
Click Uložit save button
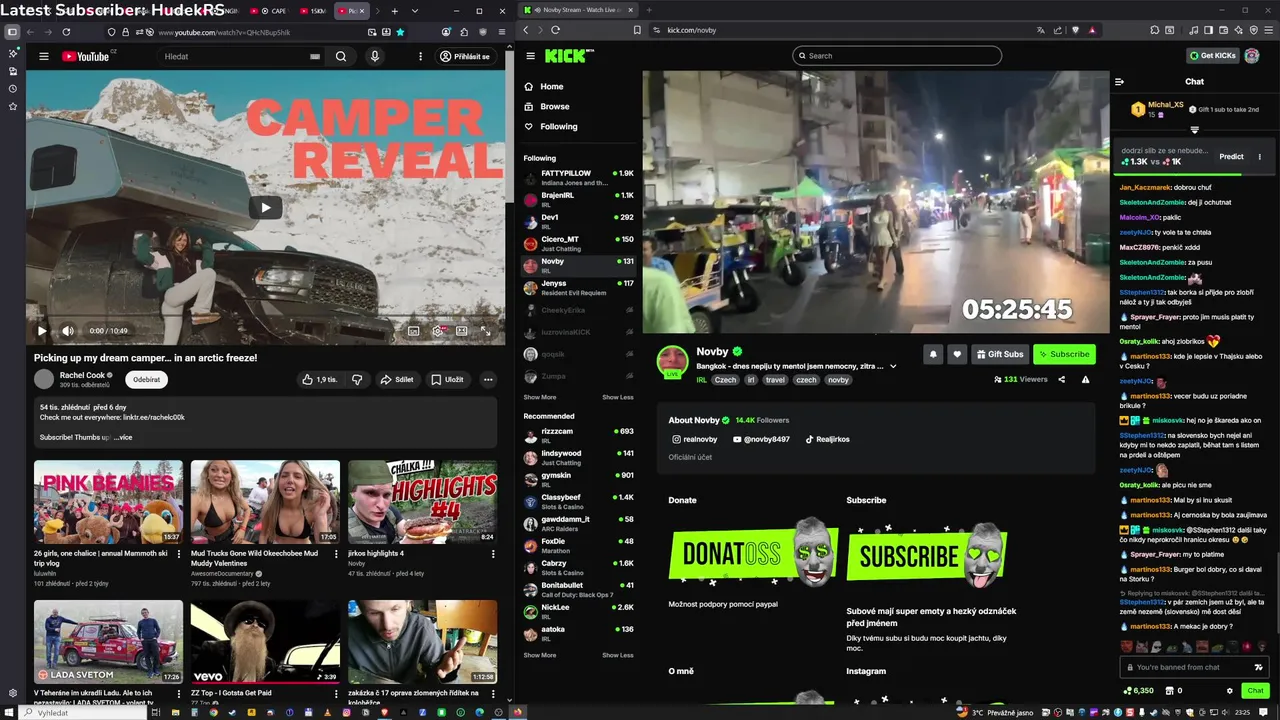[447, 380]
